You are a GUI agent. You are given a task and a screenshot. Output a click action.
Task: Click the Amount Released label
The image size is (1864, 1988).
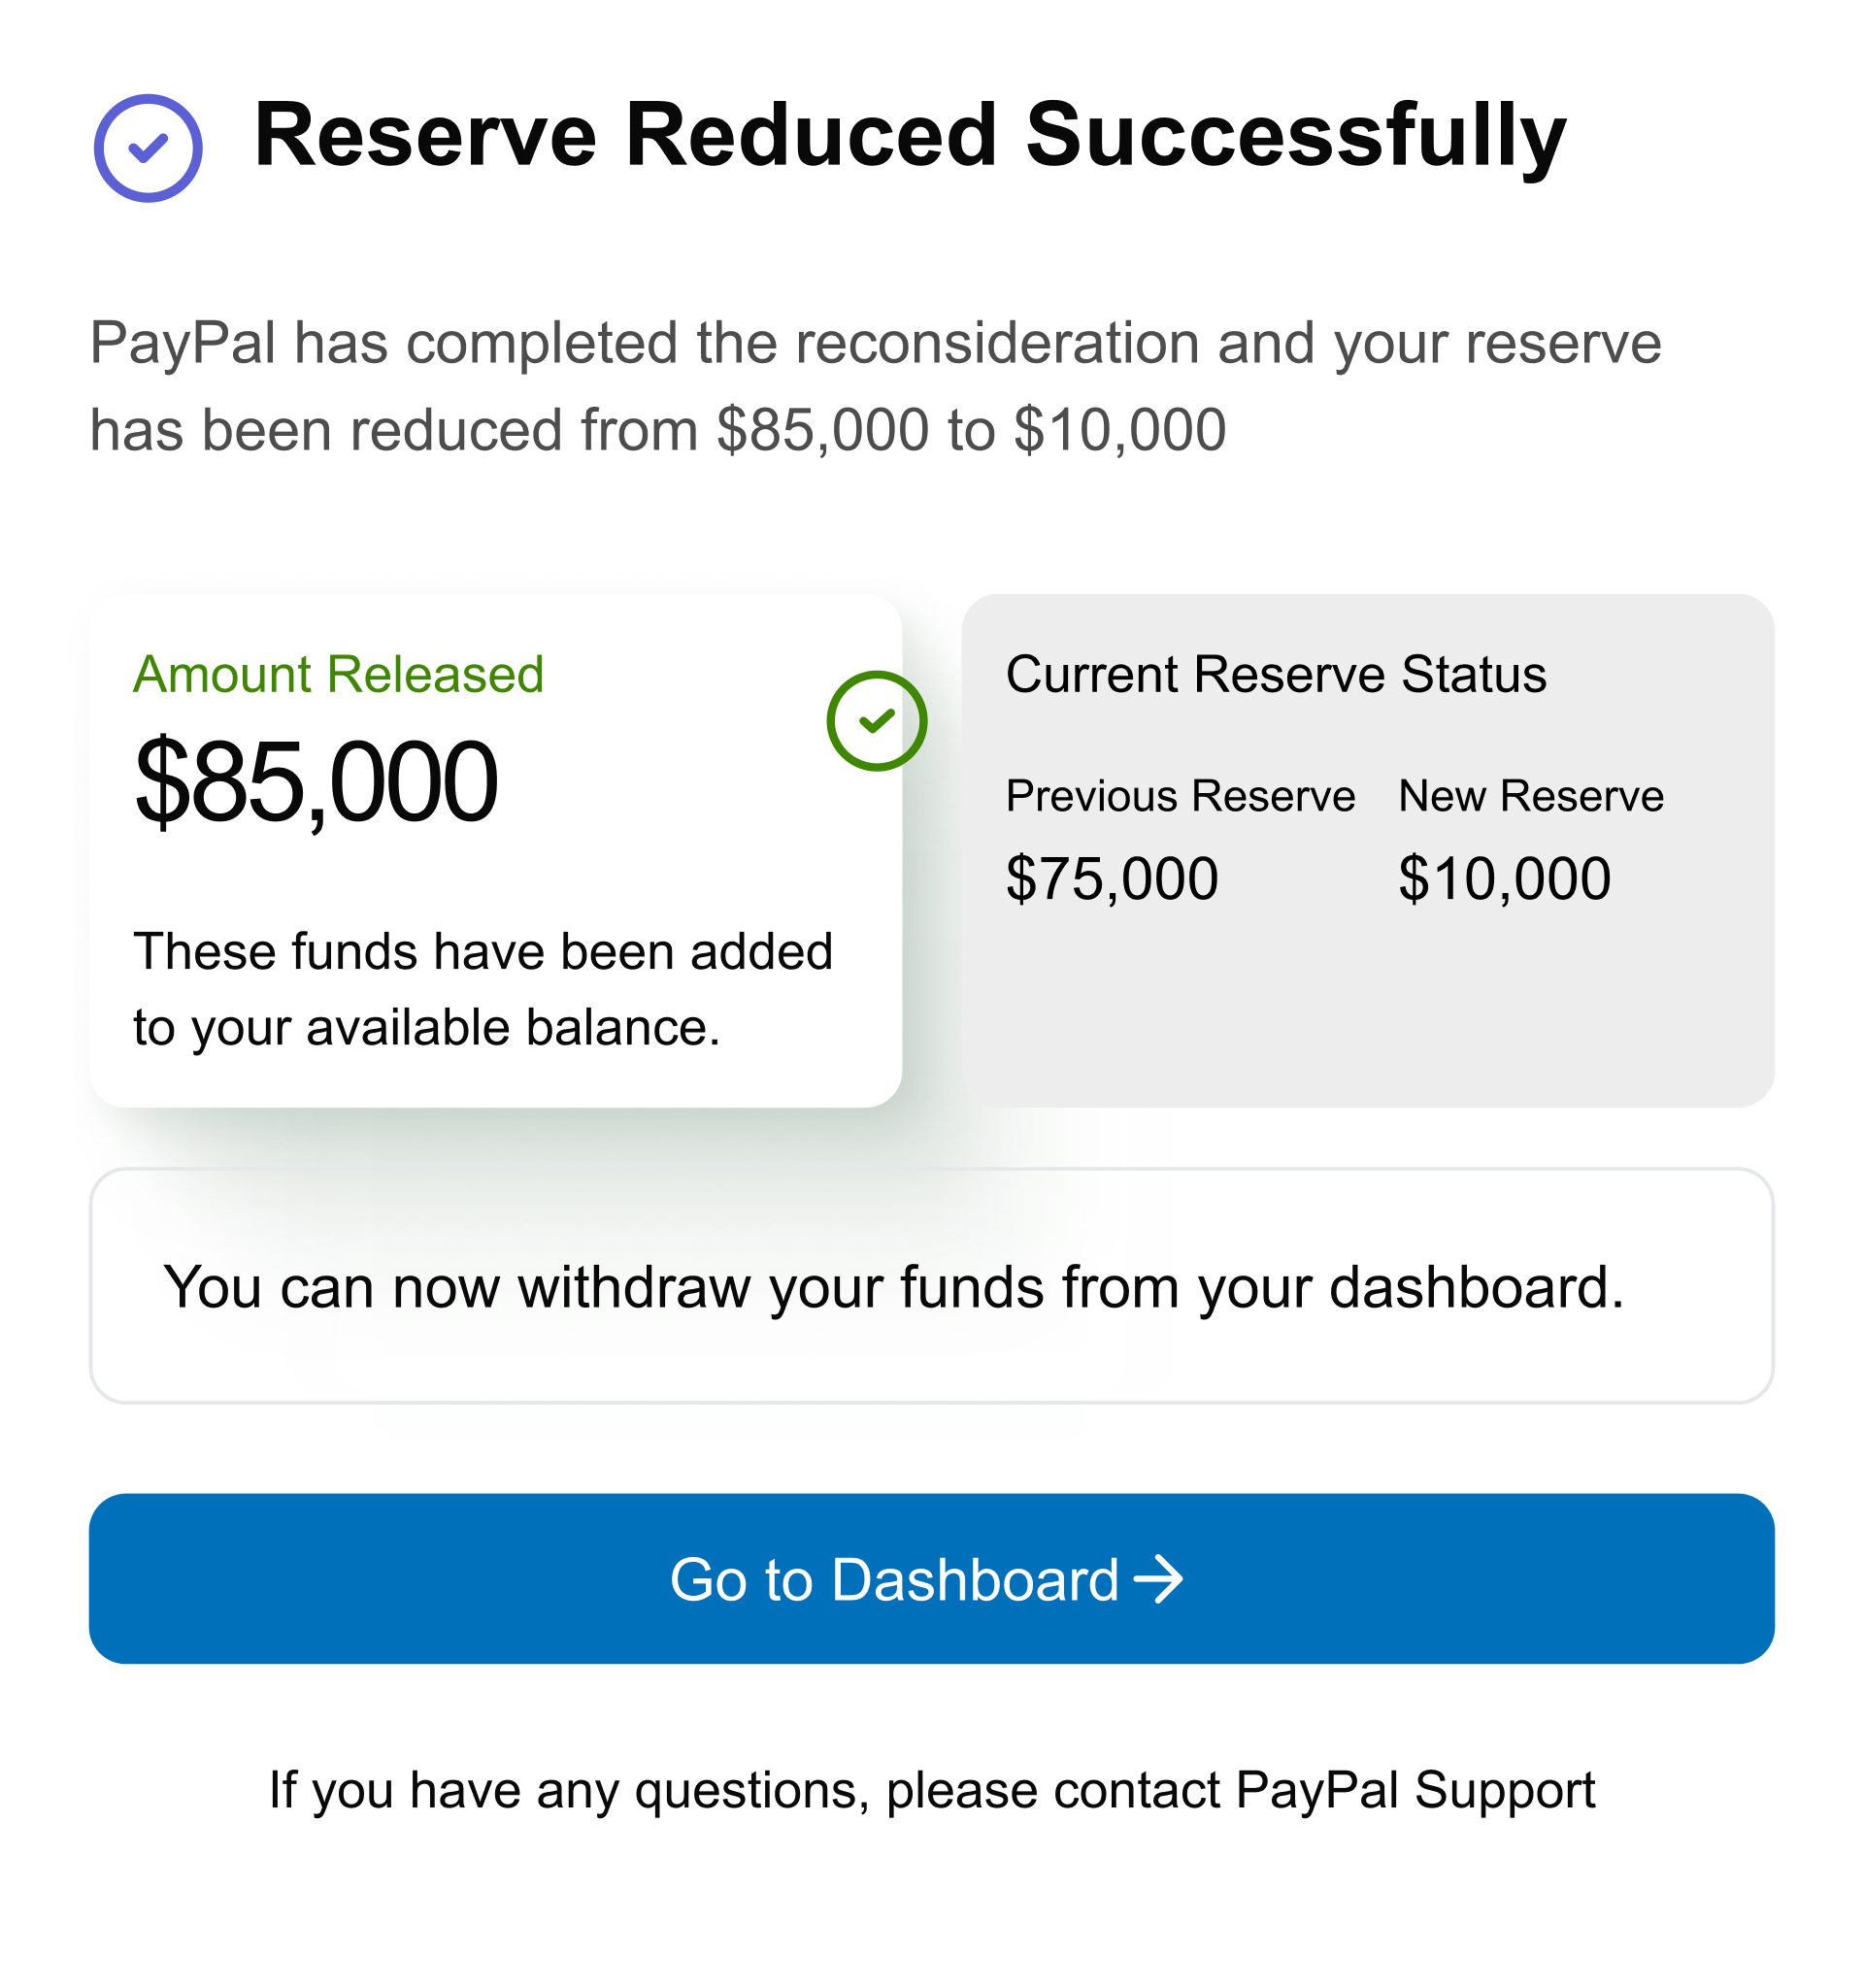(338, 674)
